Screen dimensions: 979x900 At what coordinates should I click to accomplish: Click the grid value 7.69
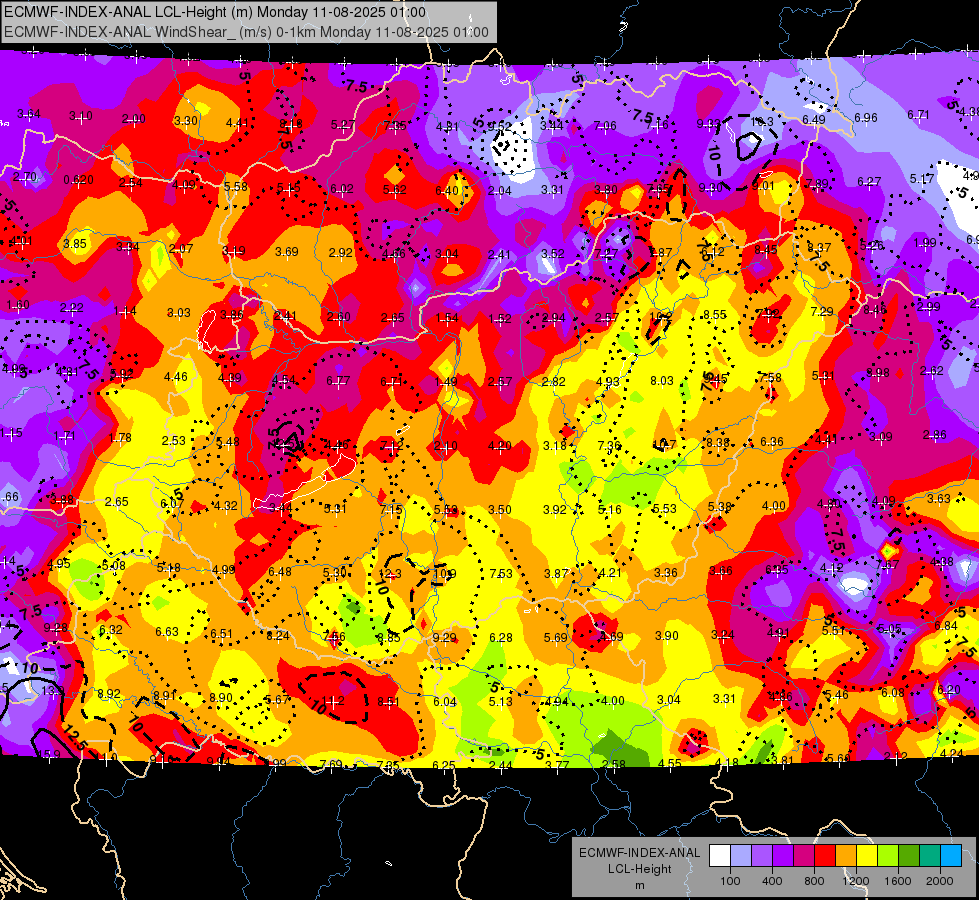331,764
